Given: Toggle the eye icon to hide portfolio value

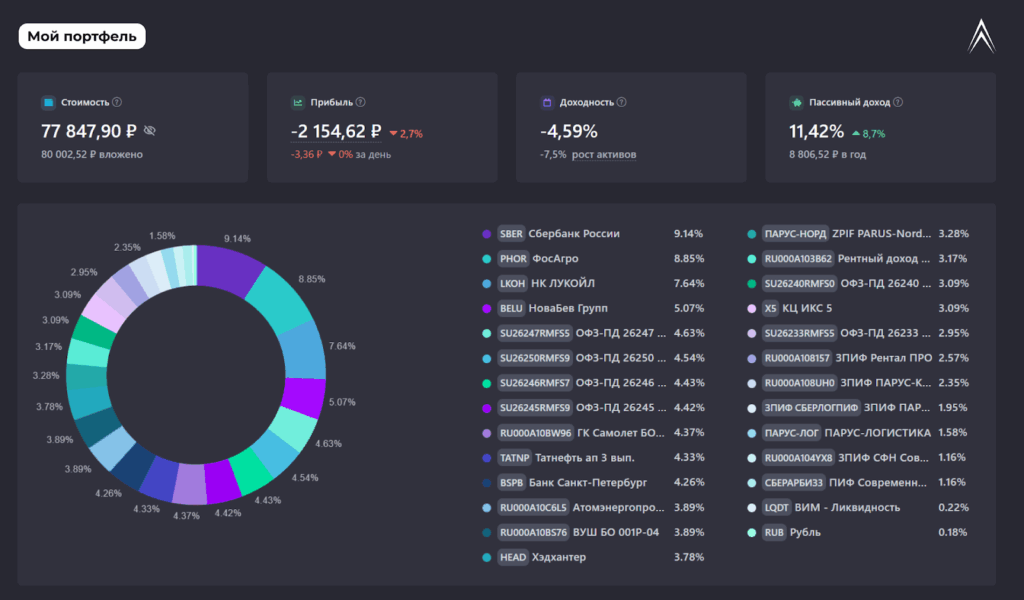Looking at the screenshot, I should (150, 131).
